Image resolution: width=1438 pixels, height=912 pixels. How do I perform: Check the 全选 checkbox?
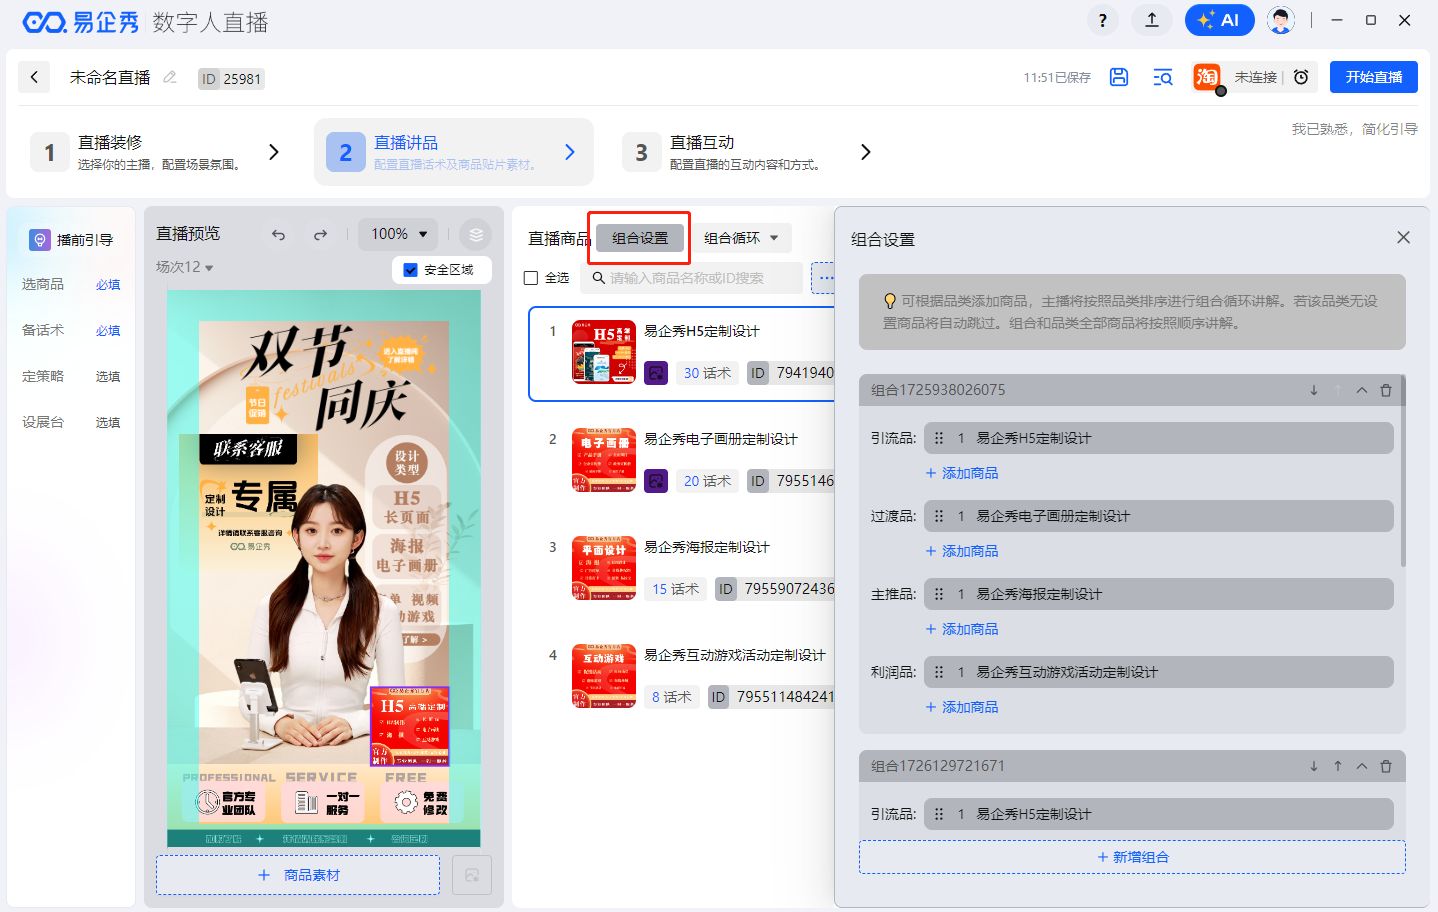pyautogui.click(x=531, y=278)
